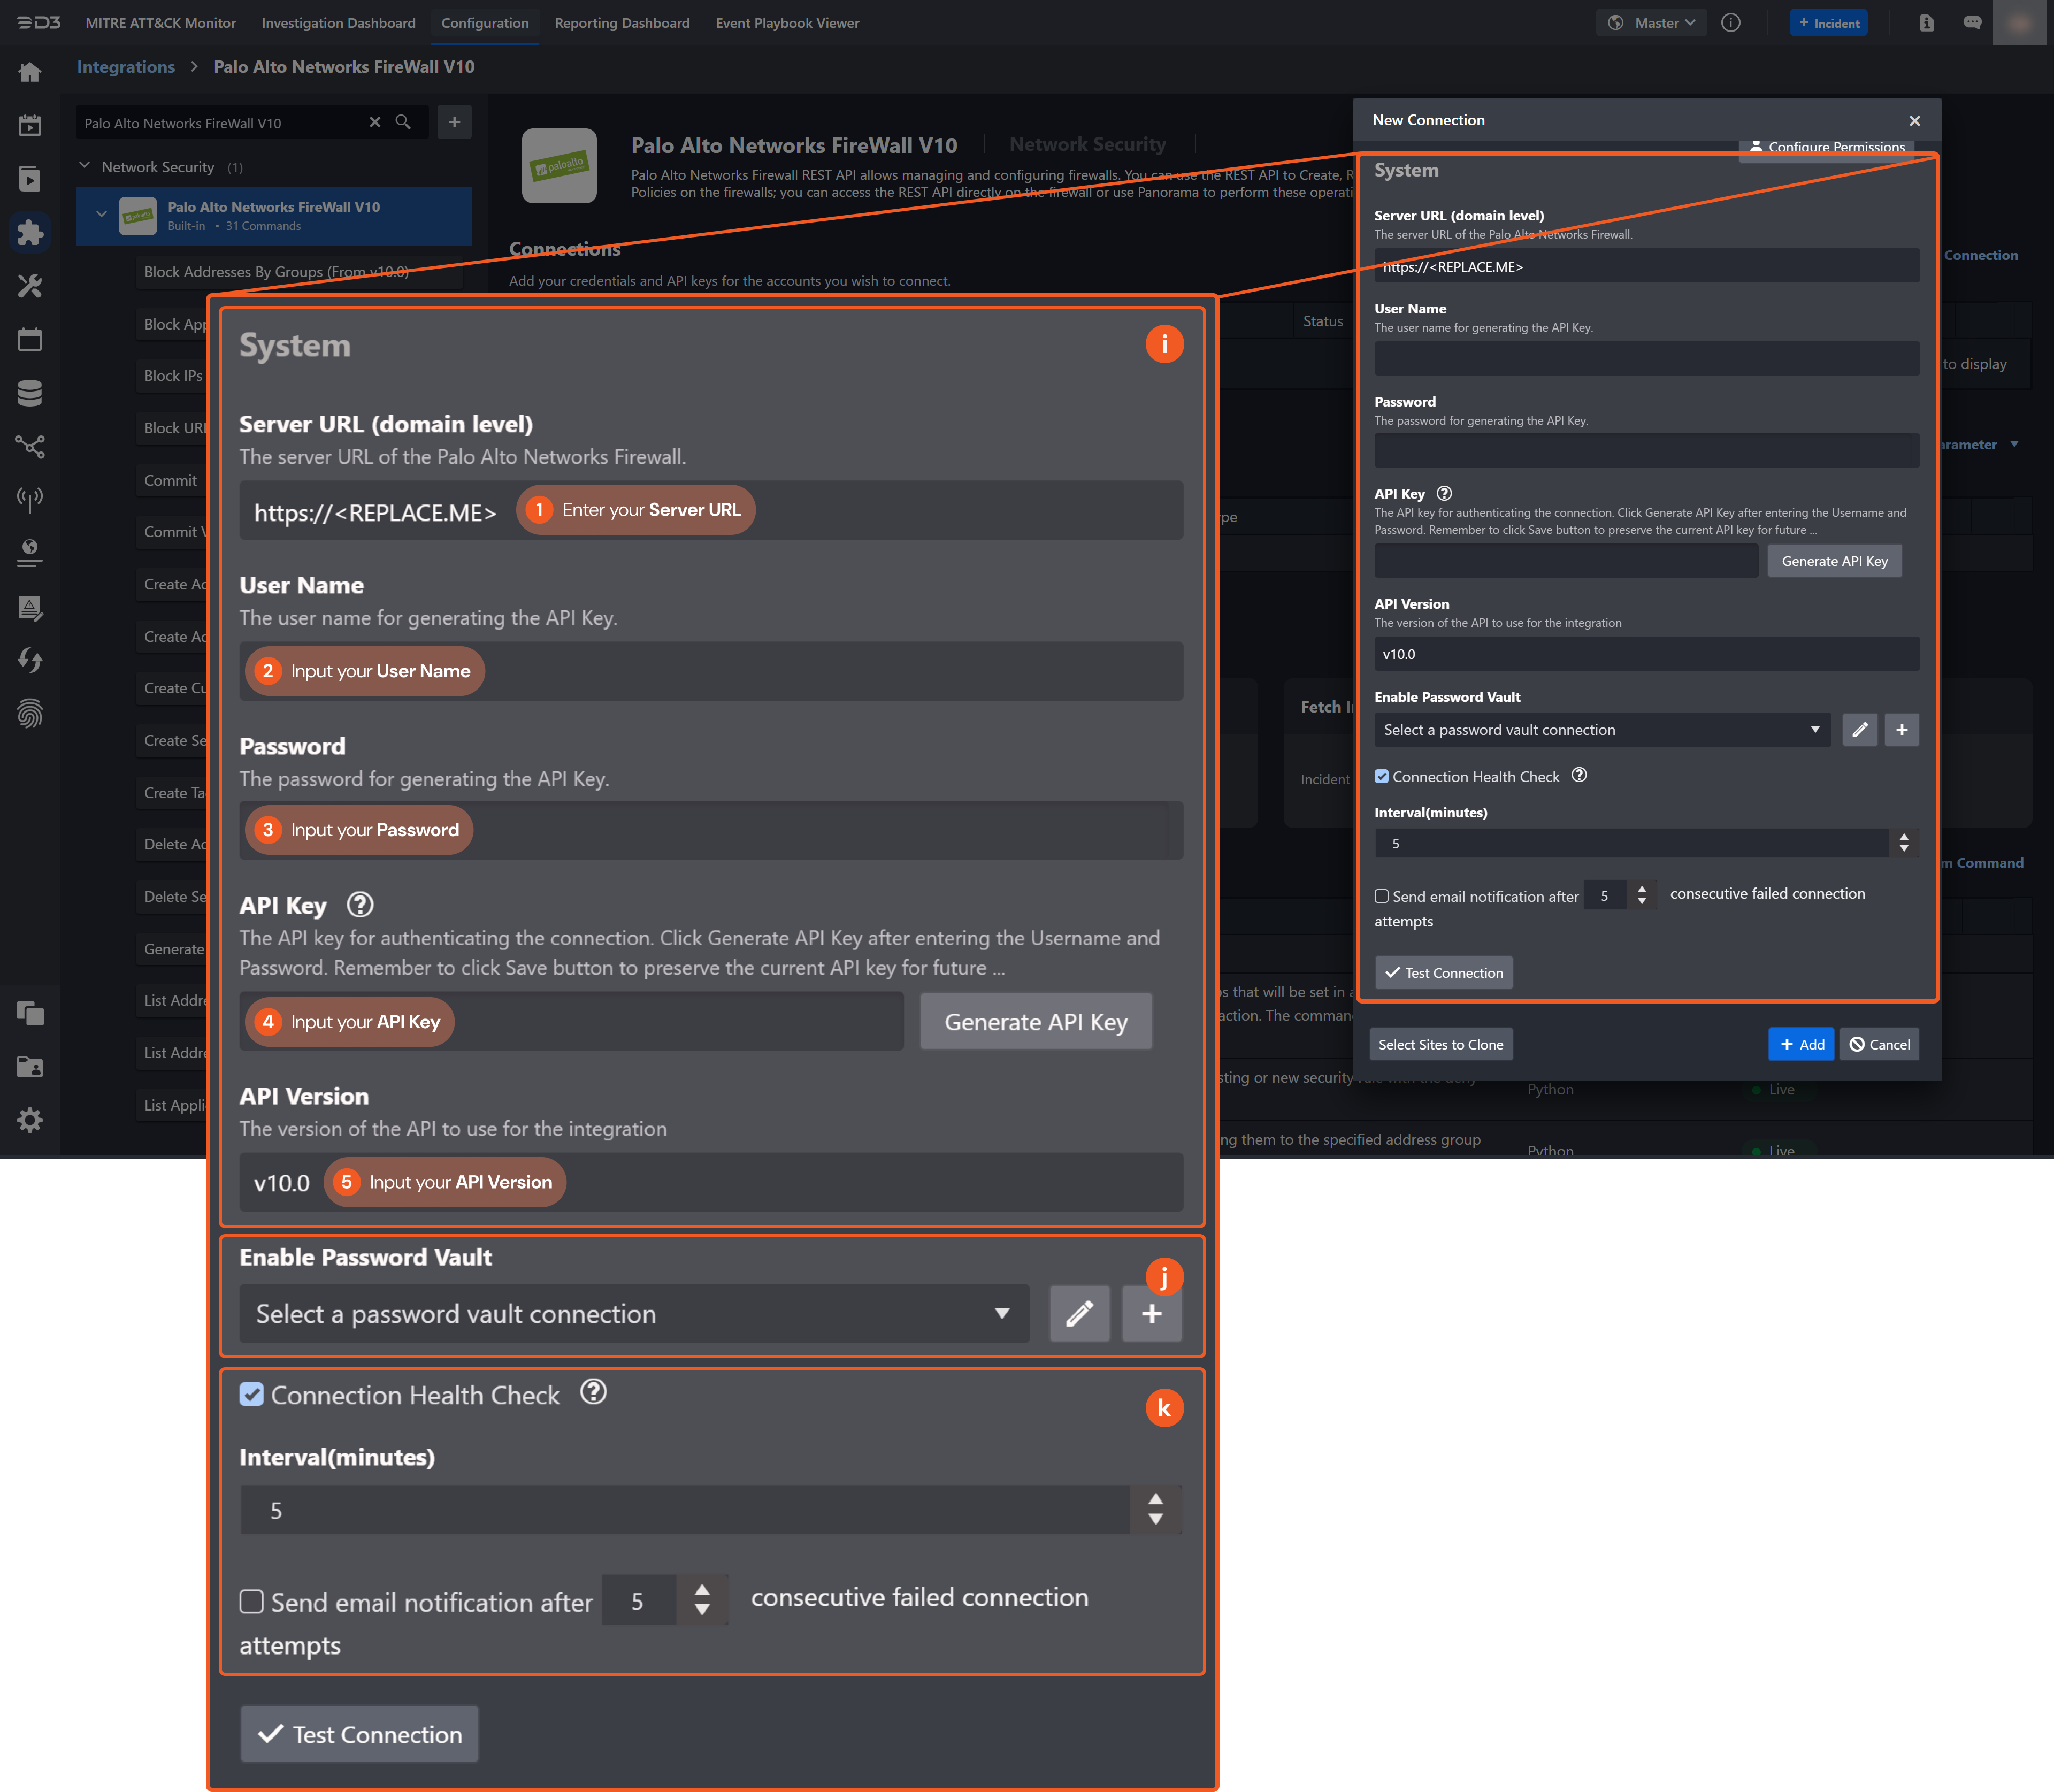
Task: Open the Master site dropdown
Action: (1655, 23)
